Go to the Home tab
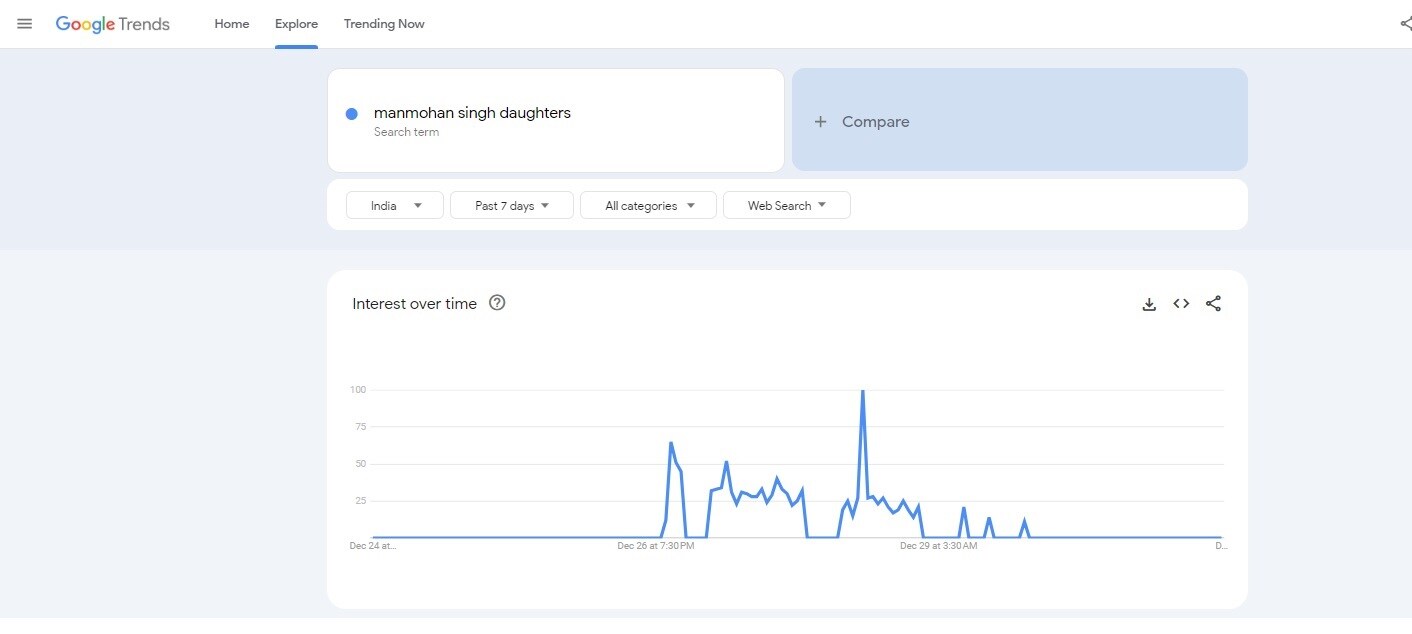Image resolution: width=1412 pixels, height=634 pixels. [232, 24]
